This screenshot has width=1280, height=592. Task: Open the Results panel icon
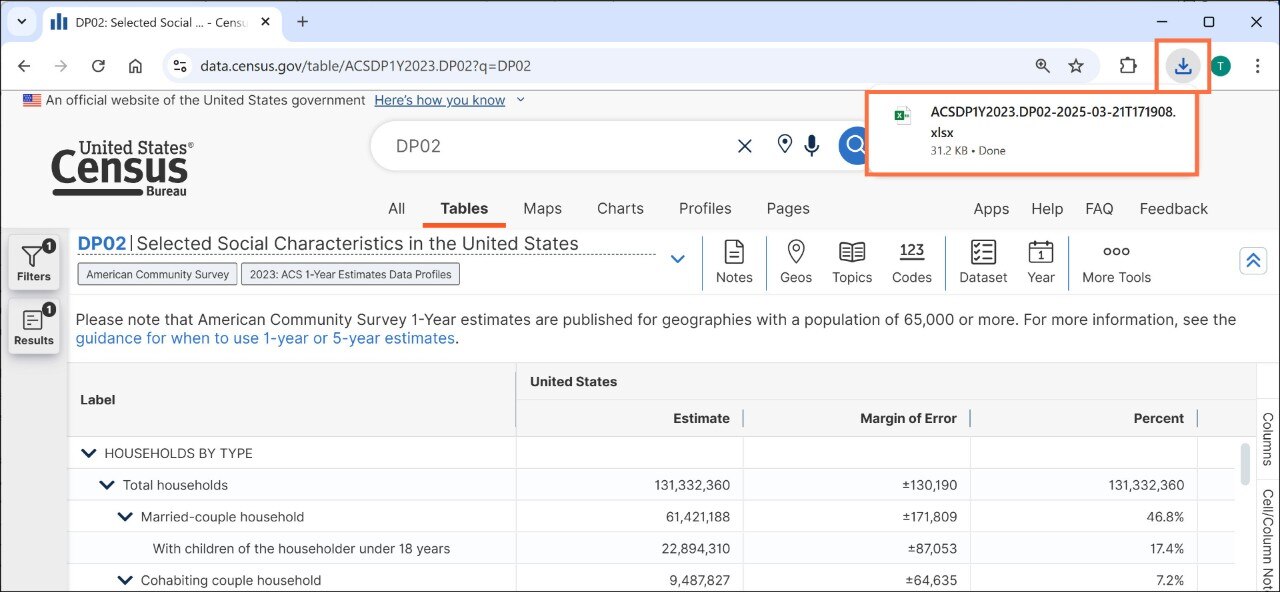click(x=33, y=327)
